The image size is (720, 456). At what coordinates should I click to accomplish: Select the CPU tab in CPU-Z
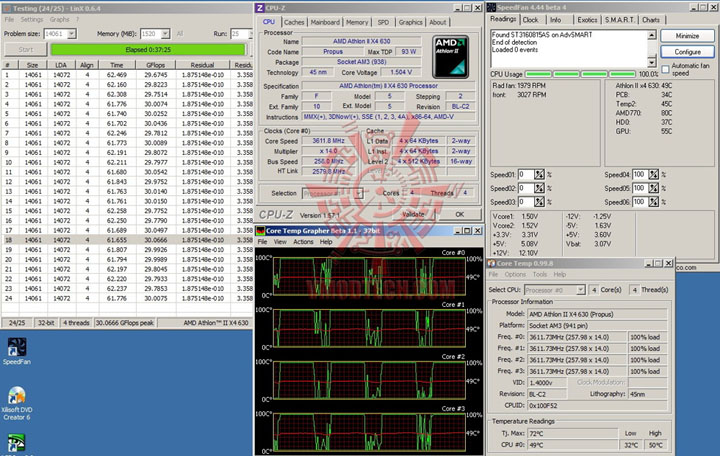click(x=269, y=22)
